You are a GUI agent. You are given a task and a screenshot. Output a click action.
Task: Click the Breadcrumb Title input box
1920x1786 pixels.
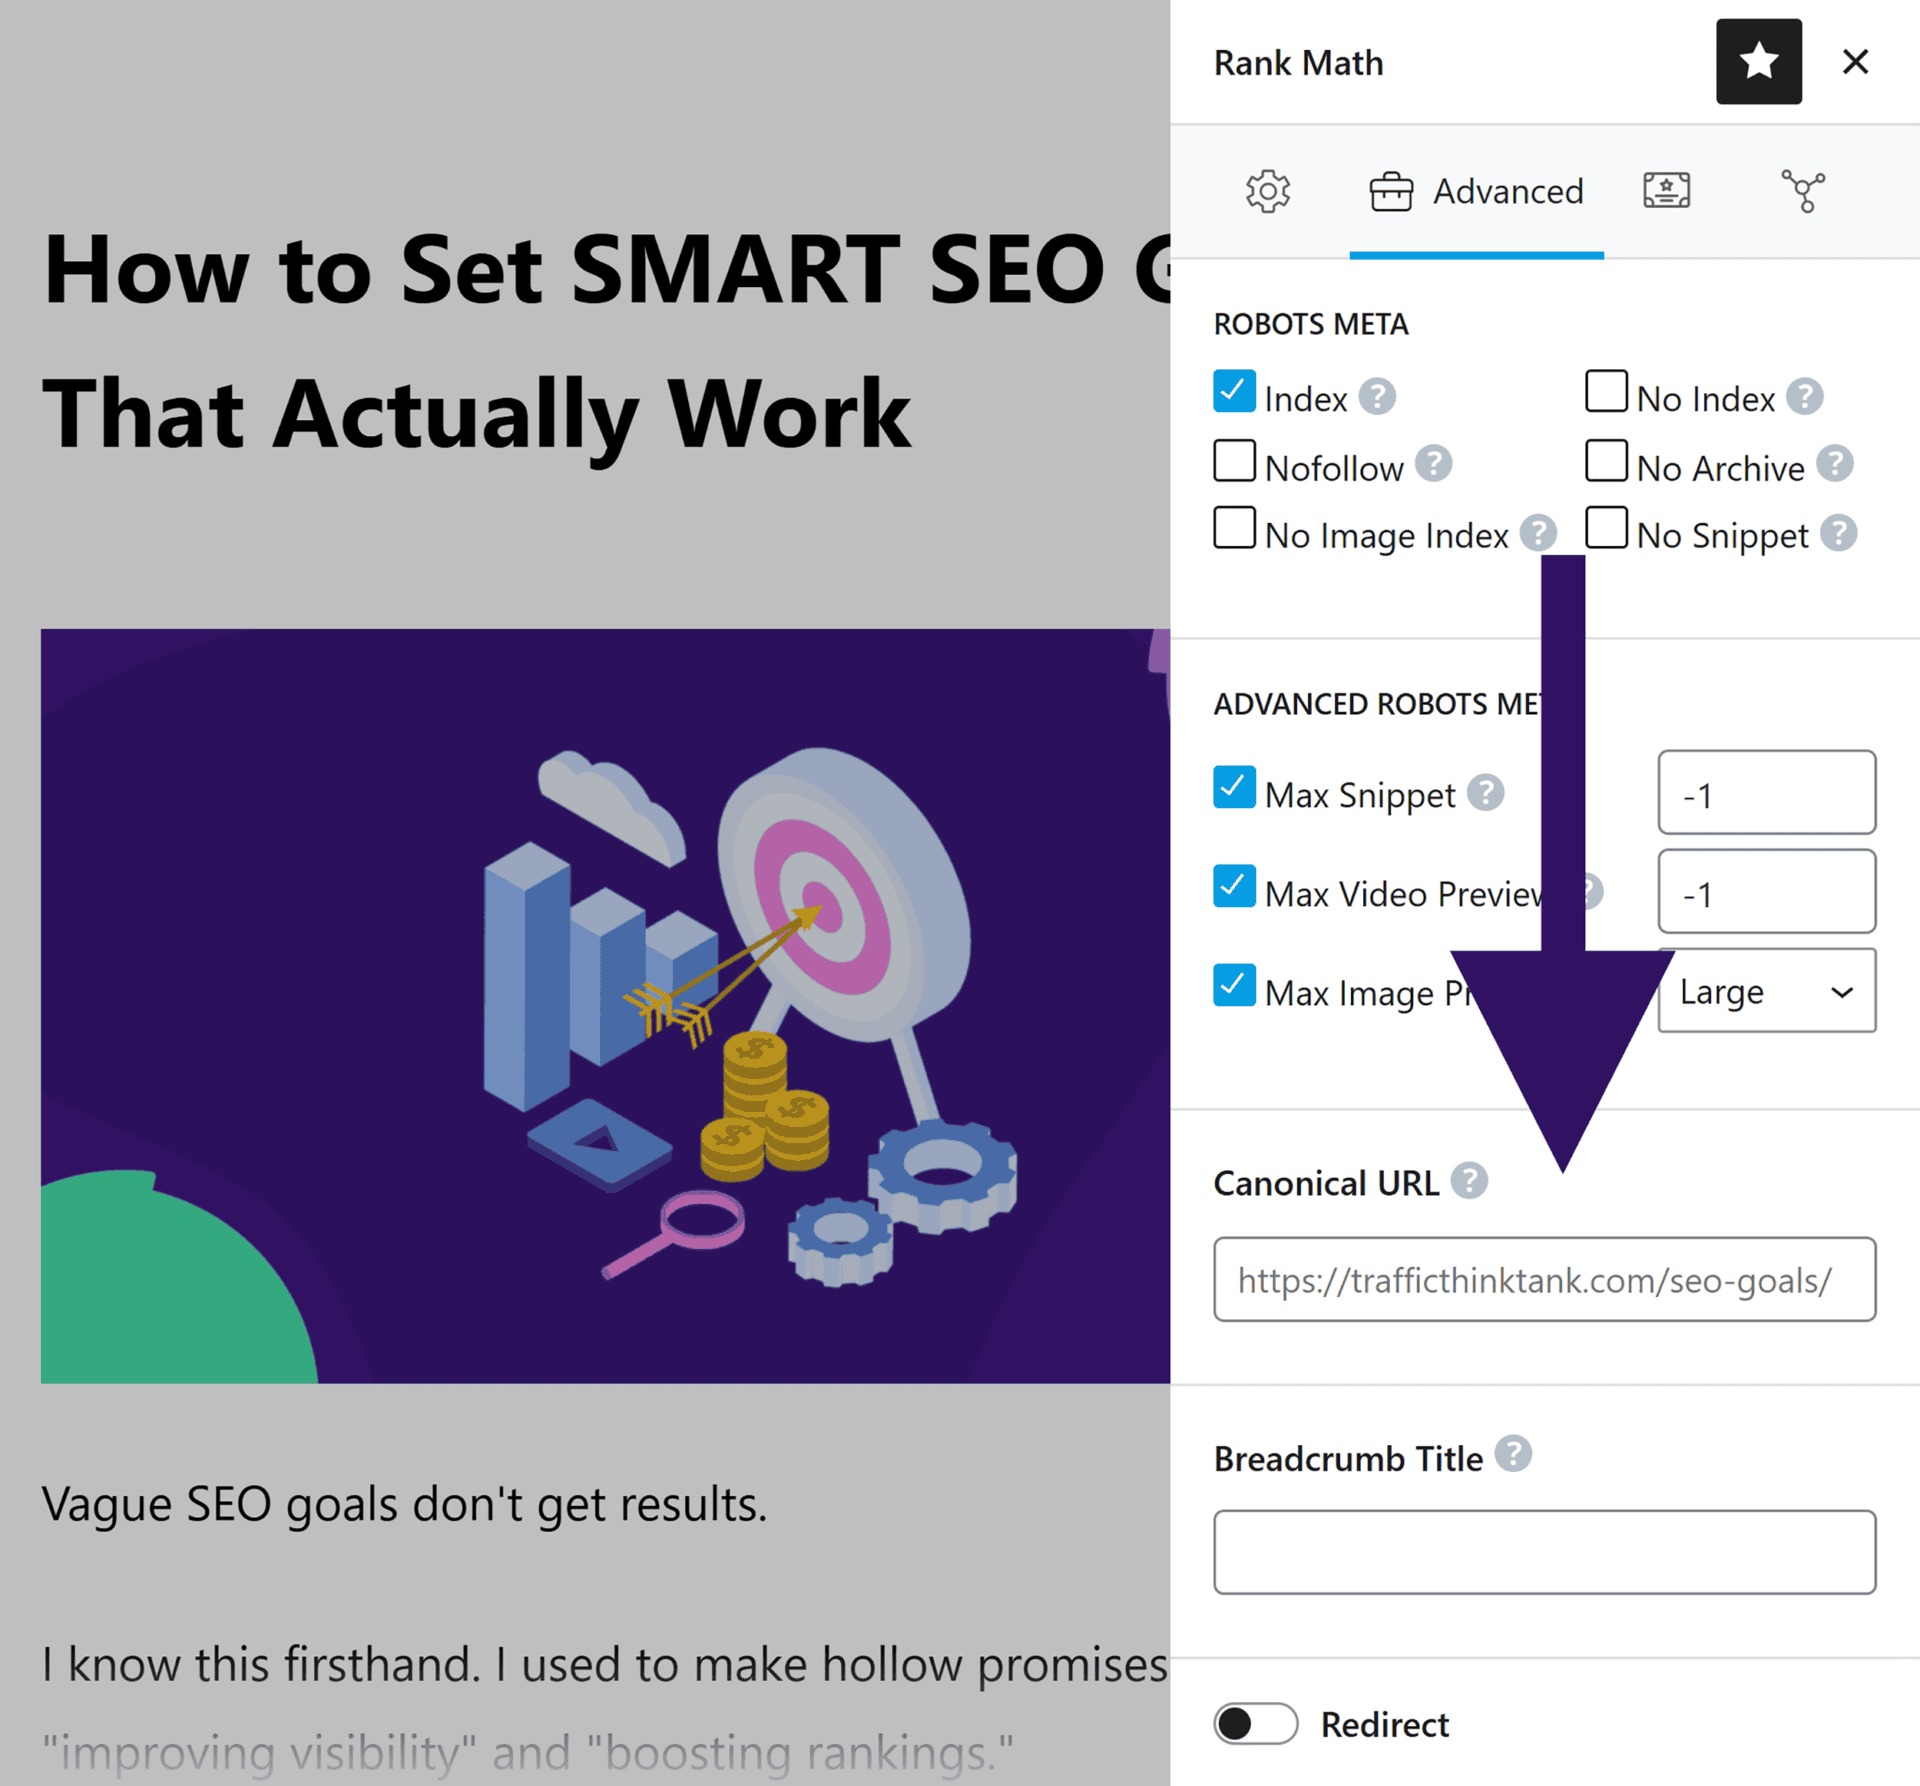(1544, 1551)
